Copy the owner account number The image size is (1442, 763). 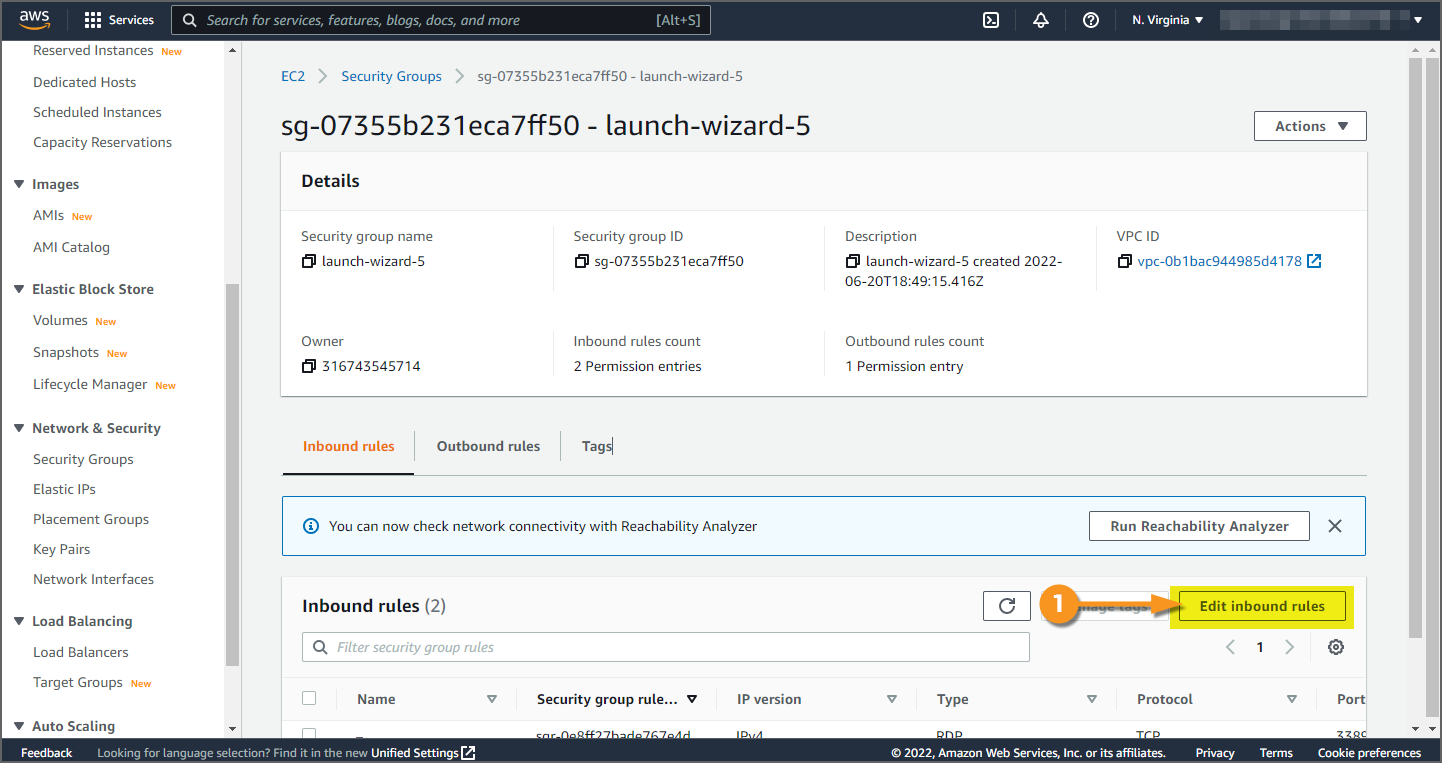(309, 367)
